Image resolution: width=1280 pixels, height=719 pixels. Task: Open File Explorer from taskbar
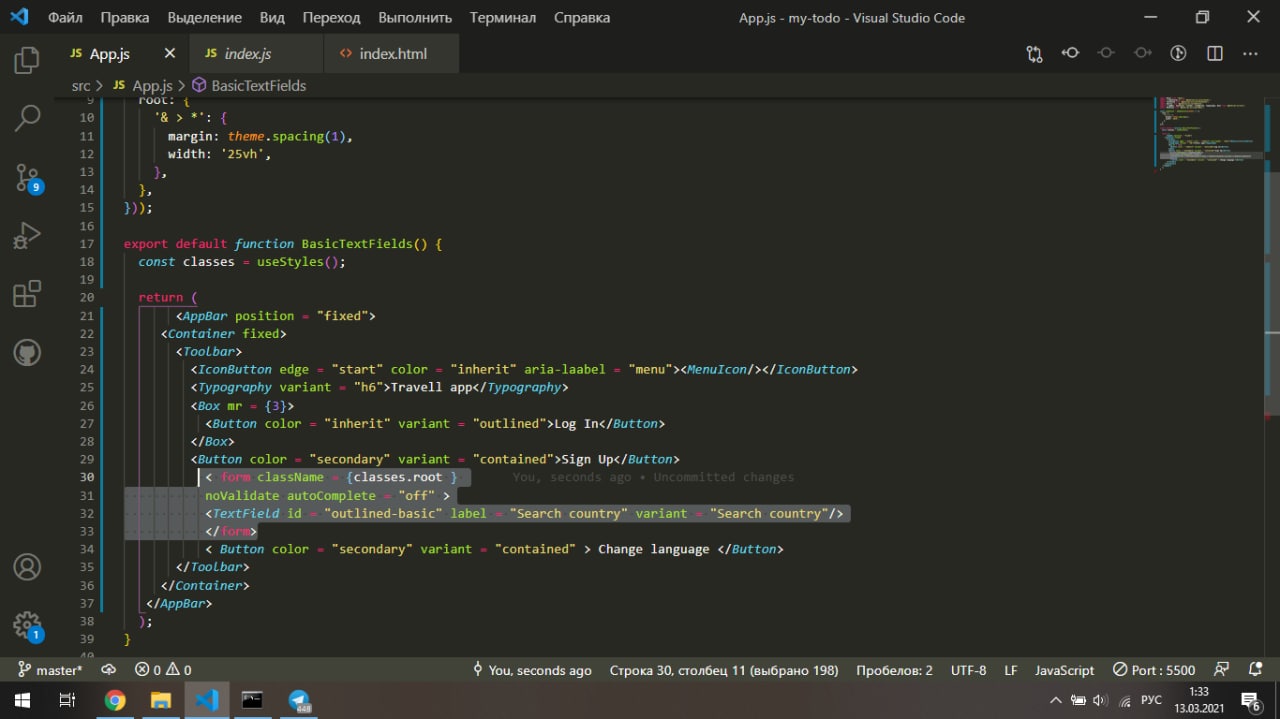pos(161,700)
